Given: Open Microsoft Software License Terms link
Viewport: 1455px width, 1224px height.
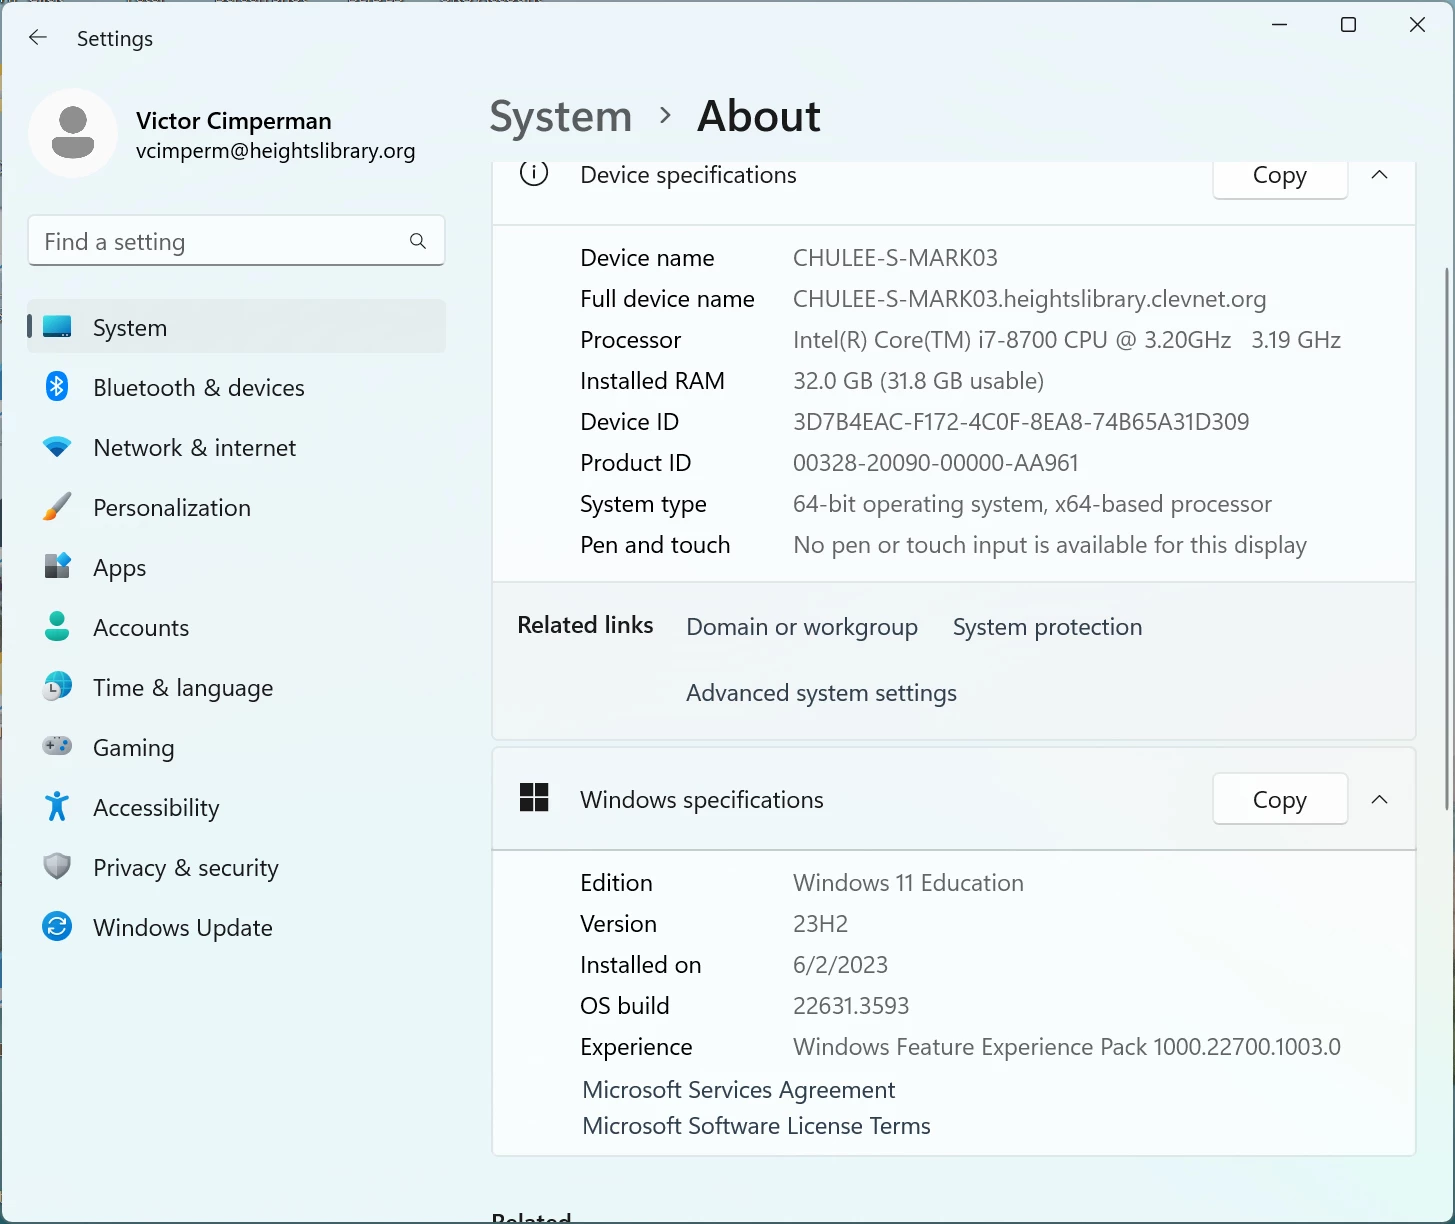Looking at the screenshot, I should point(756,1126).
